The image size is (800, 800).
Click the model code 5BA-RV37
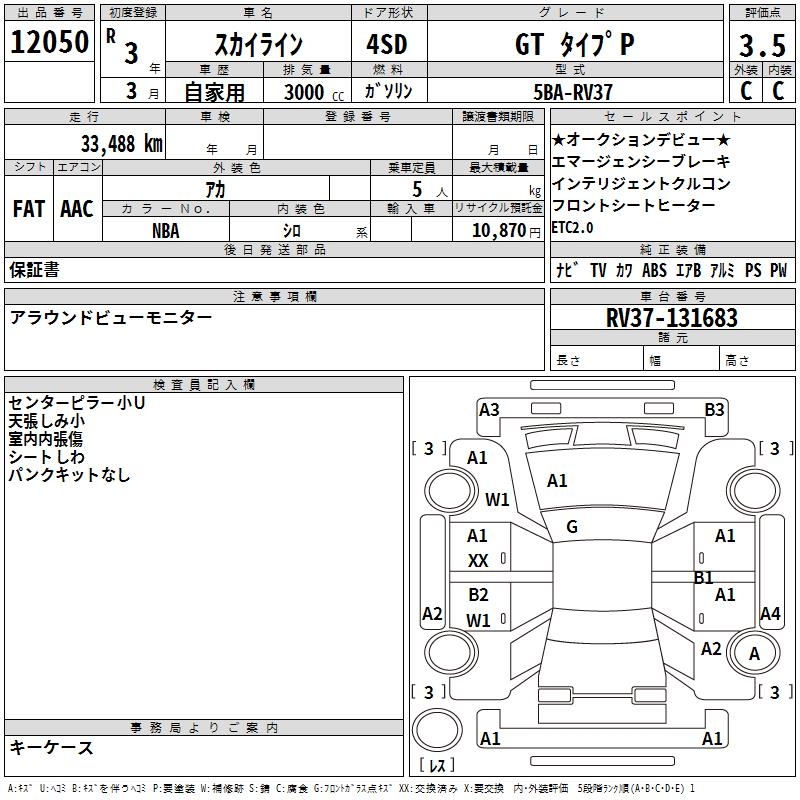point(573,92)
